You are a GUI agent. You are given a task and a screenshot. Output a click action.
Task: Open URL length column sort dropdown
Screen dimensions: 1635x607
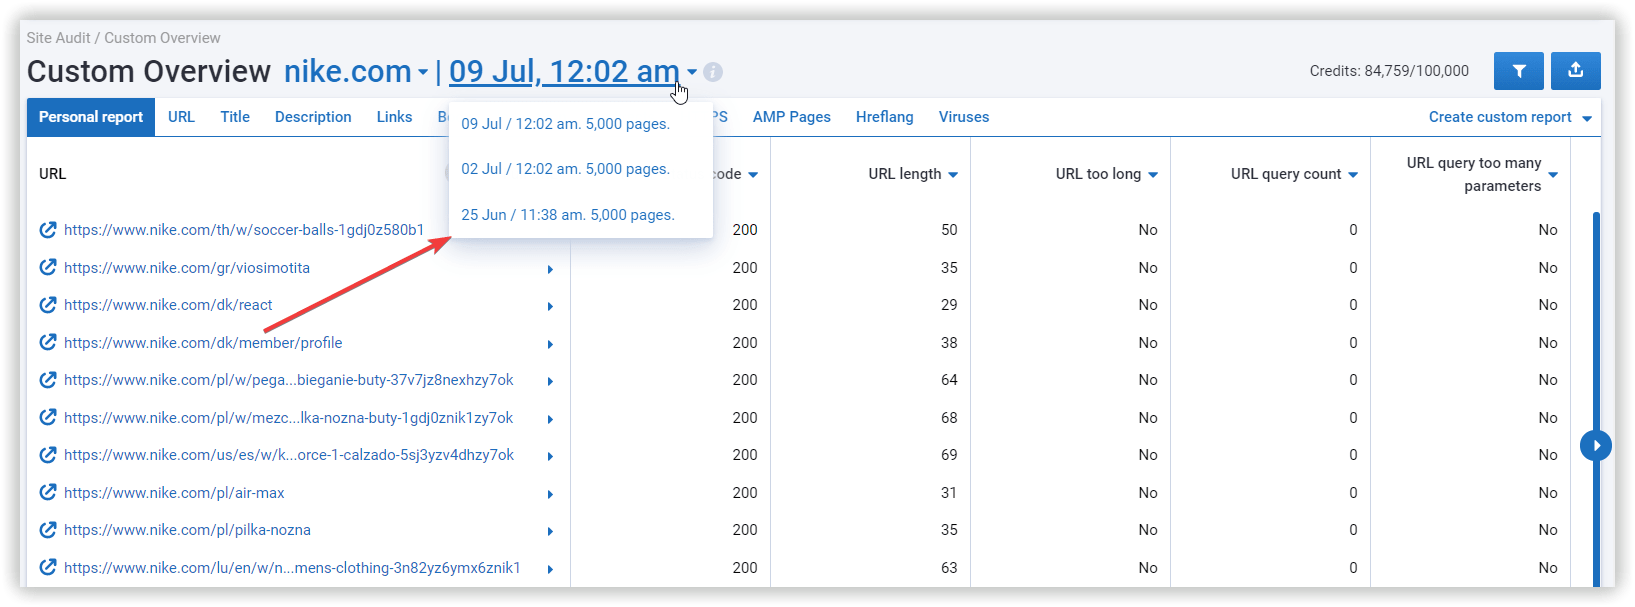pyautogui.click(x=953, y=175)
